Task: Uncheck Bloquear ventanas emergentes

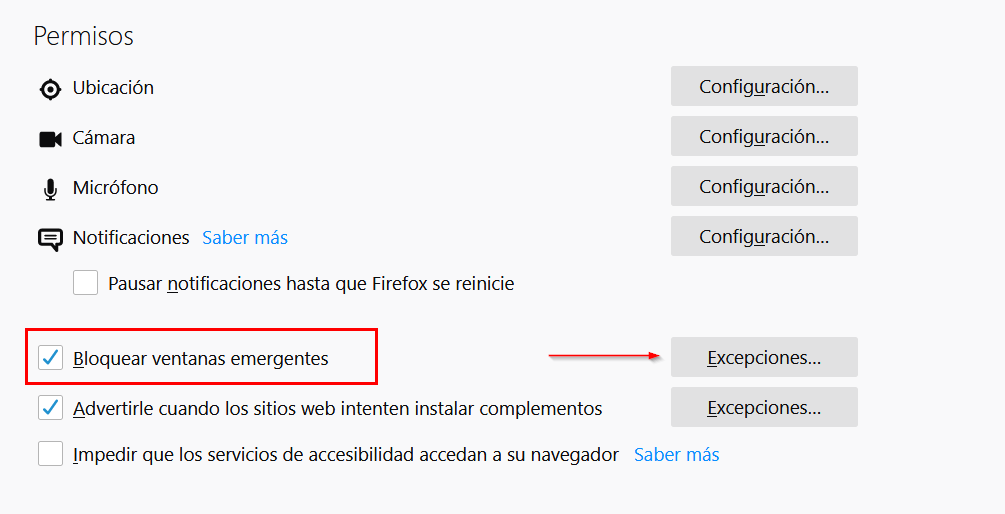Action: coord(51,357)
